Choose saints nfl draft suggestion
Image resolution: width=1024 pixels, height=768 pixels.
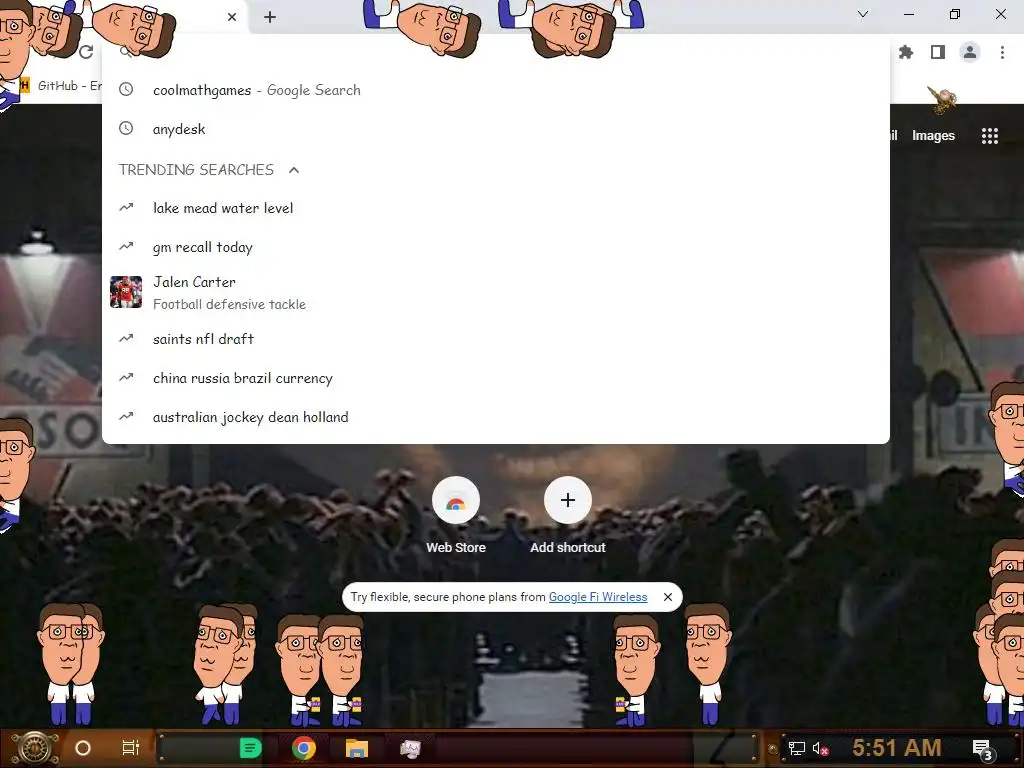pyautogui.click(x=496, y=339)
